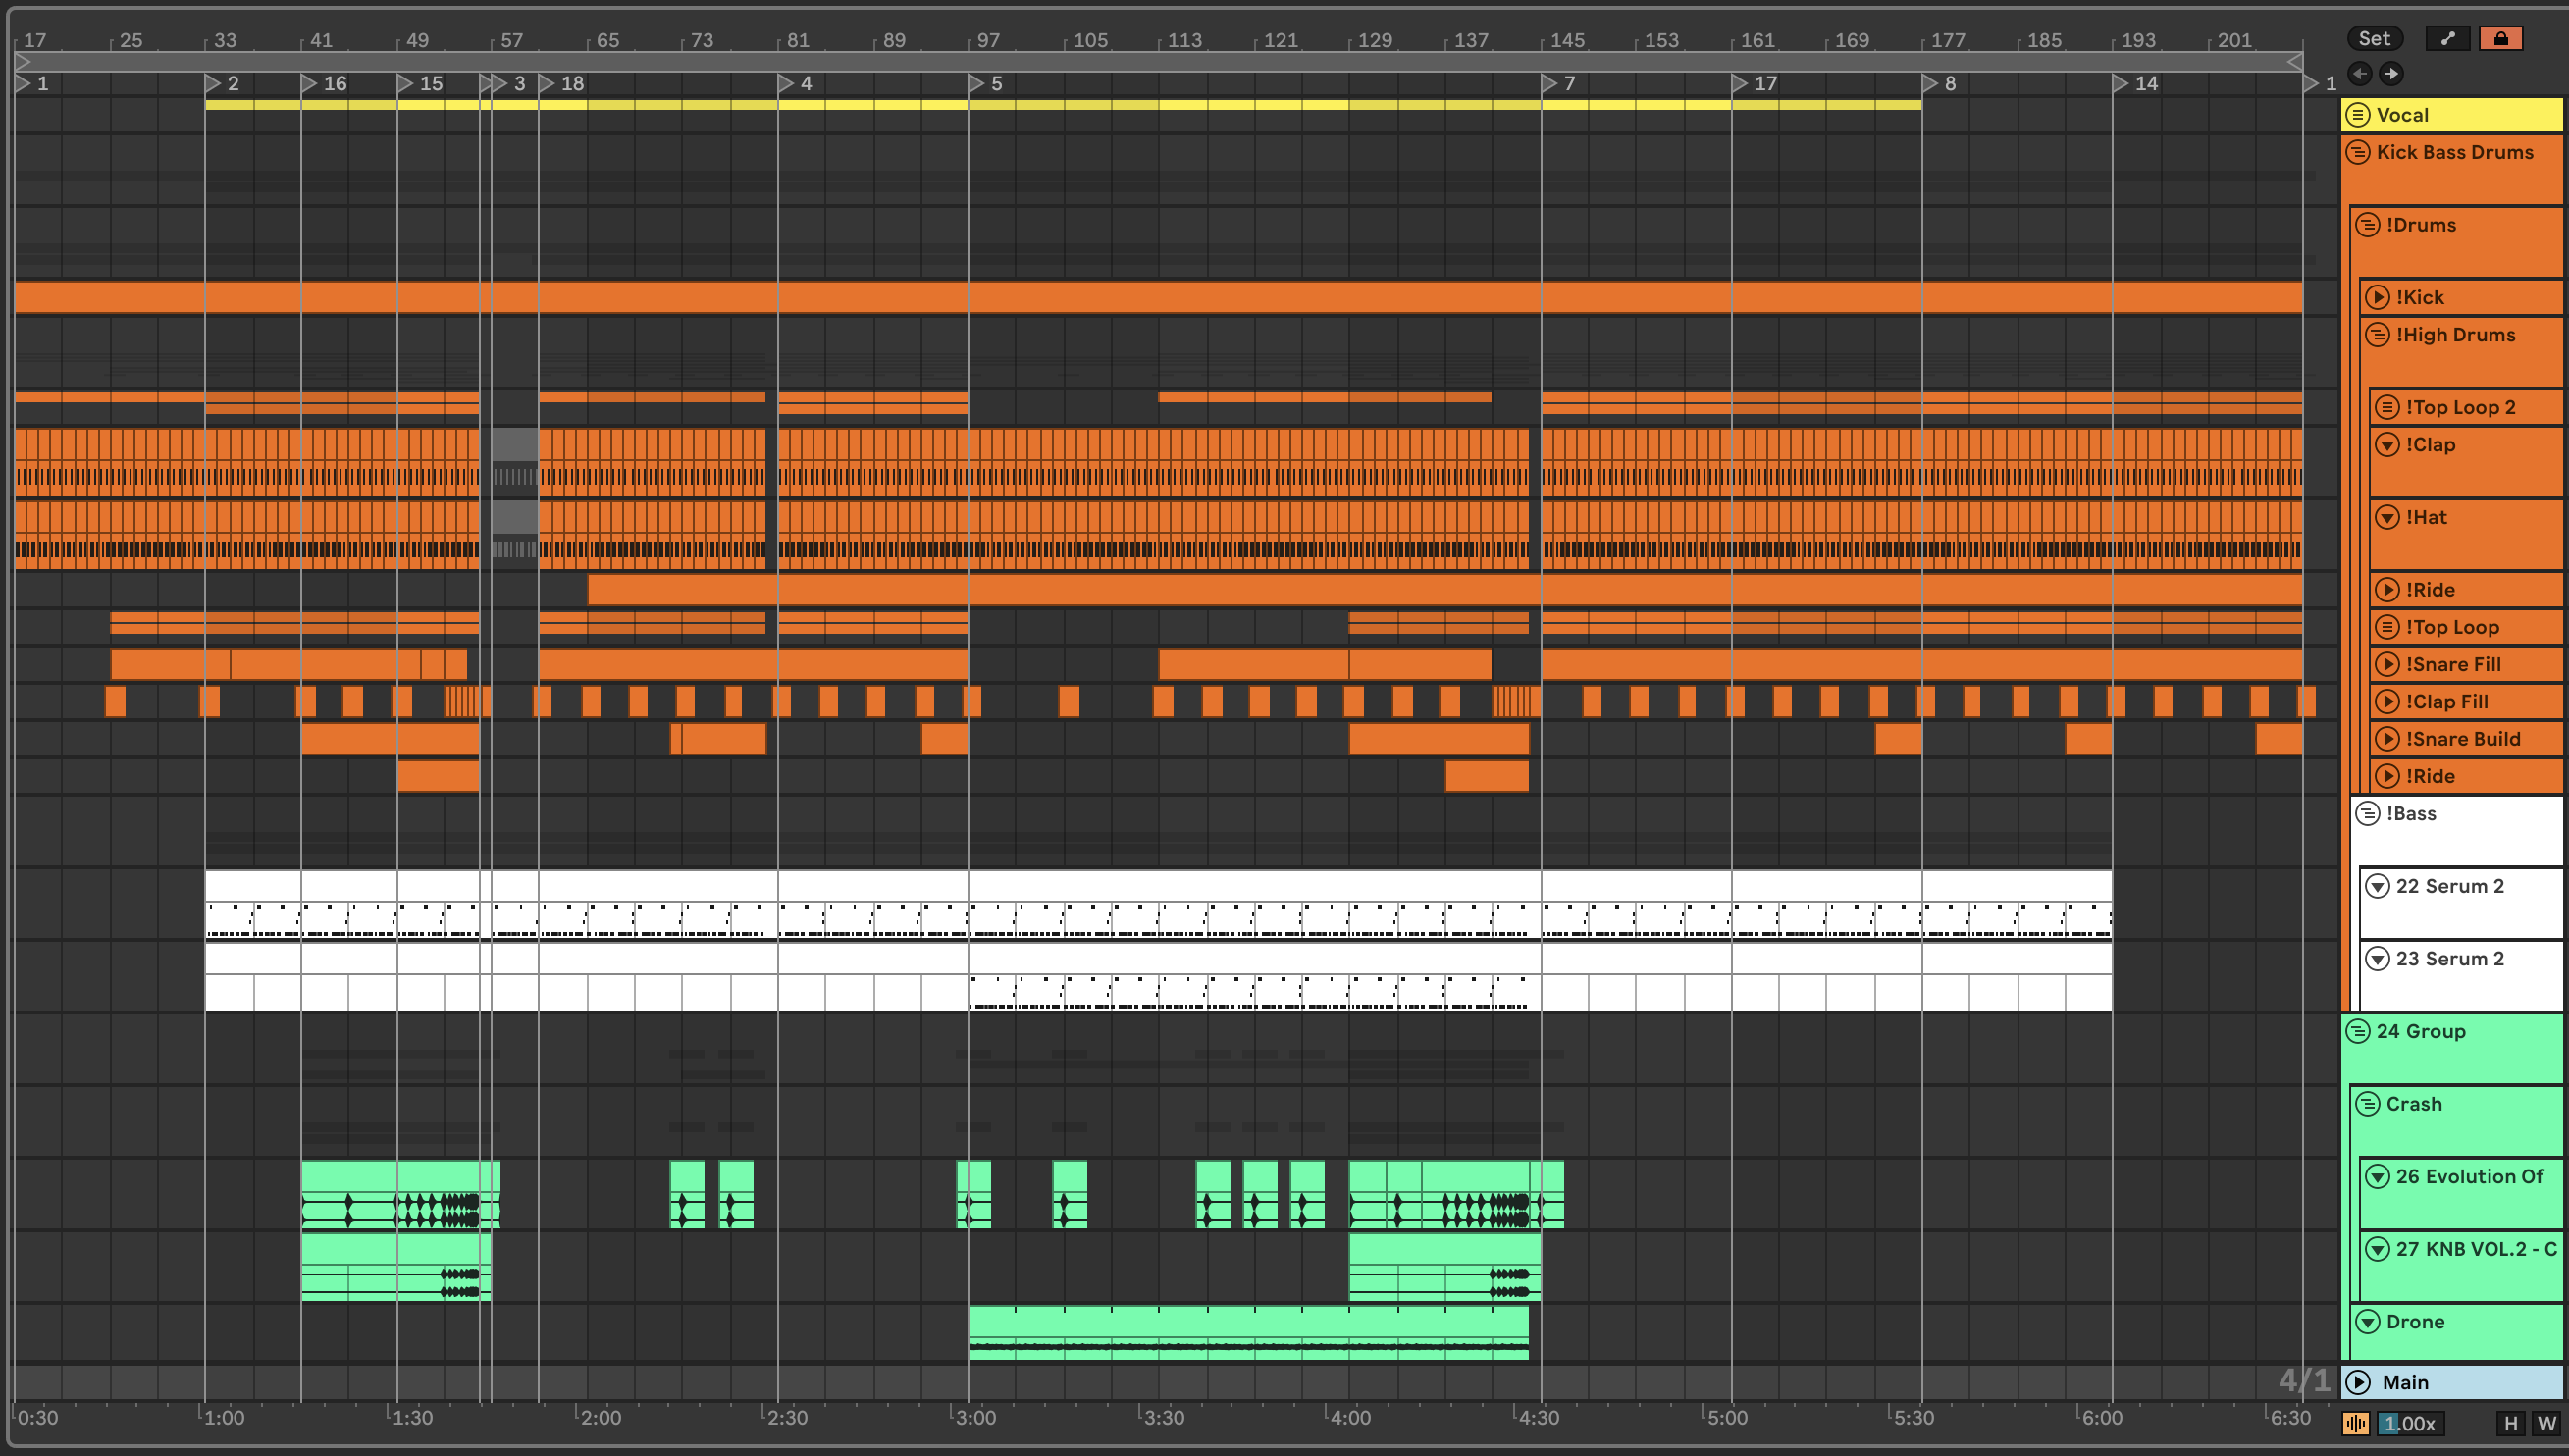This screenshot has height=1456, width=2569.
Task: Click locator marker 5
Action: (x=977, y=84)
